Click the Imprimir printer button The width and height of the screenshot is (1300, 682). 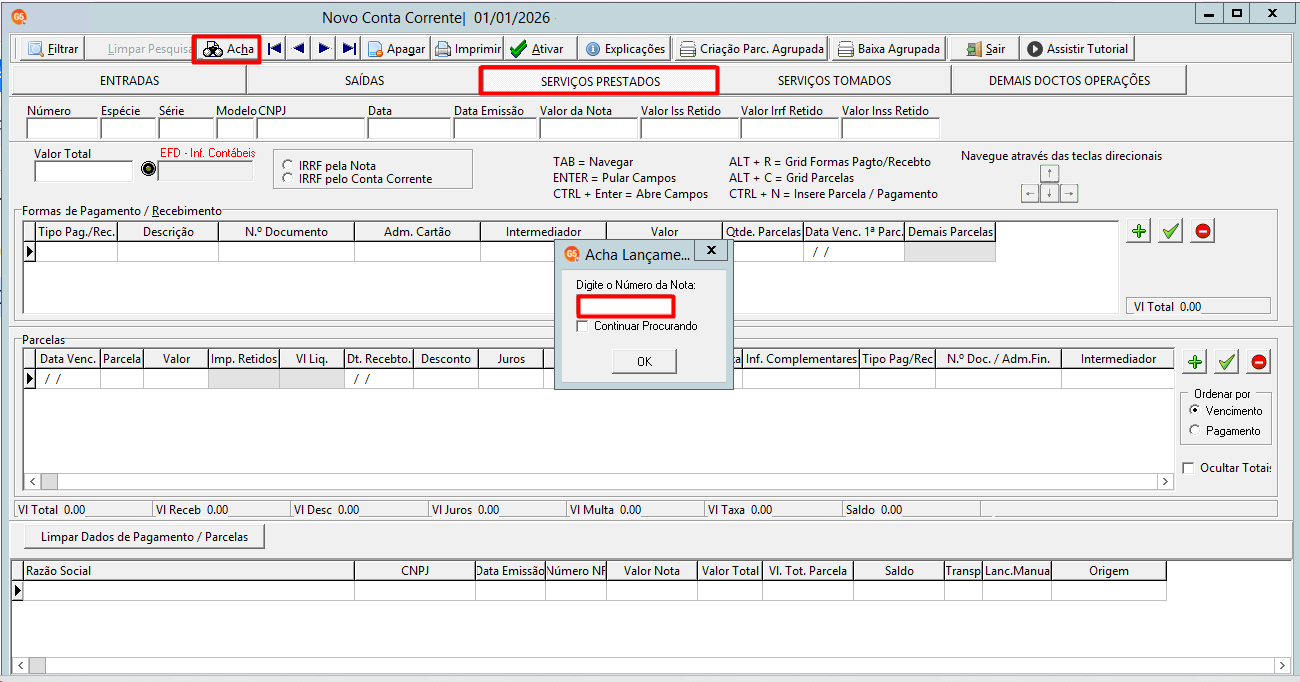(467, 48)
